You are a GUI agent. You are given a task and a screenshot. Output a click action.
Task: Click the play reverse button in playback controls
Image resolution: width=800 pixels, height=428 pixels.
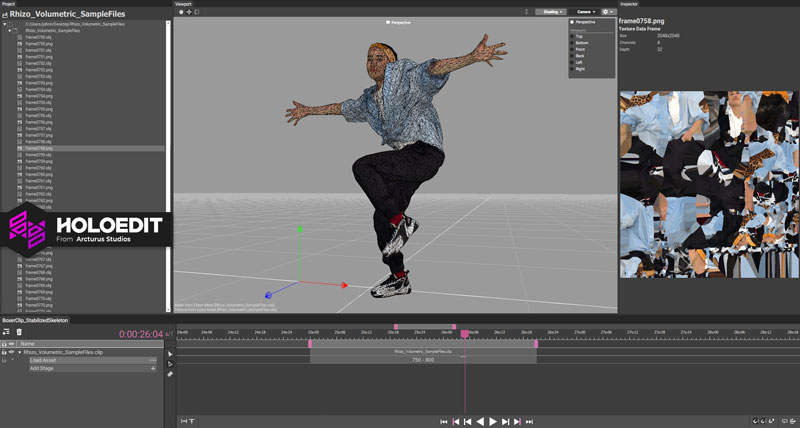480,421
